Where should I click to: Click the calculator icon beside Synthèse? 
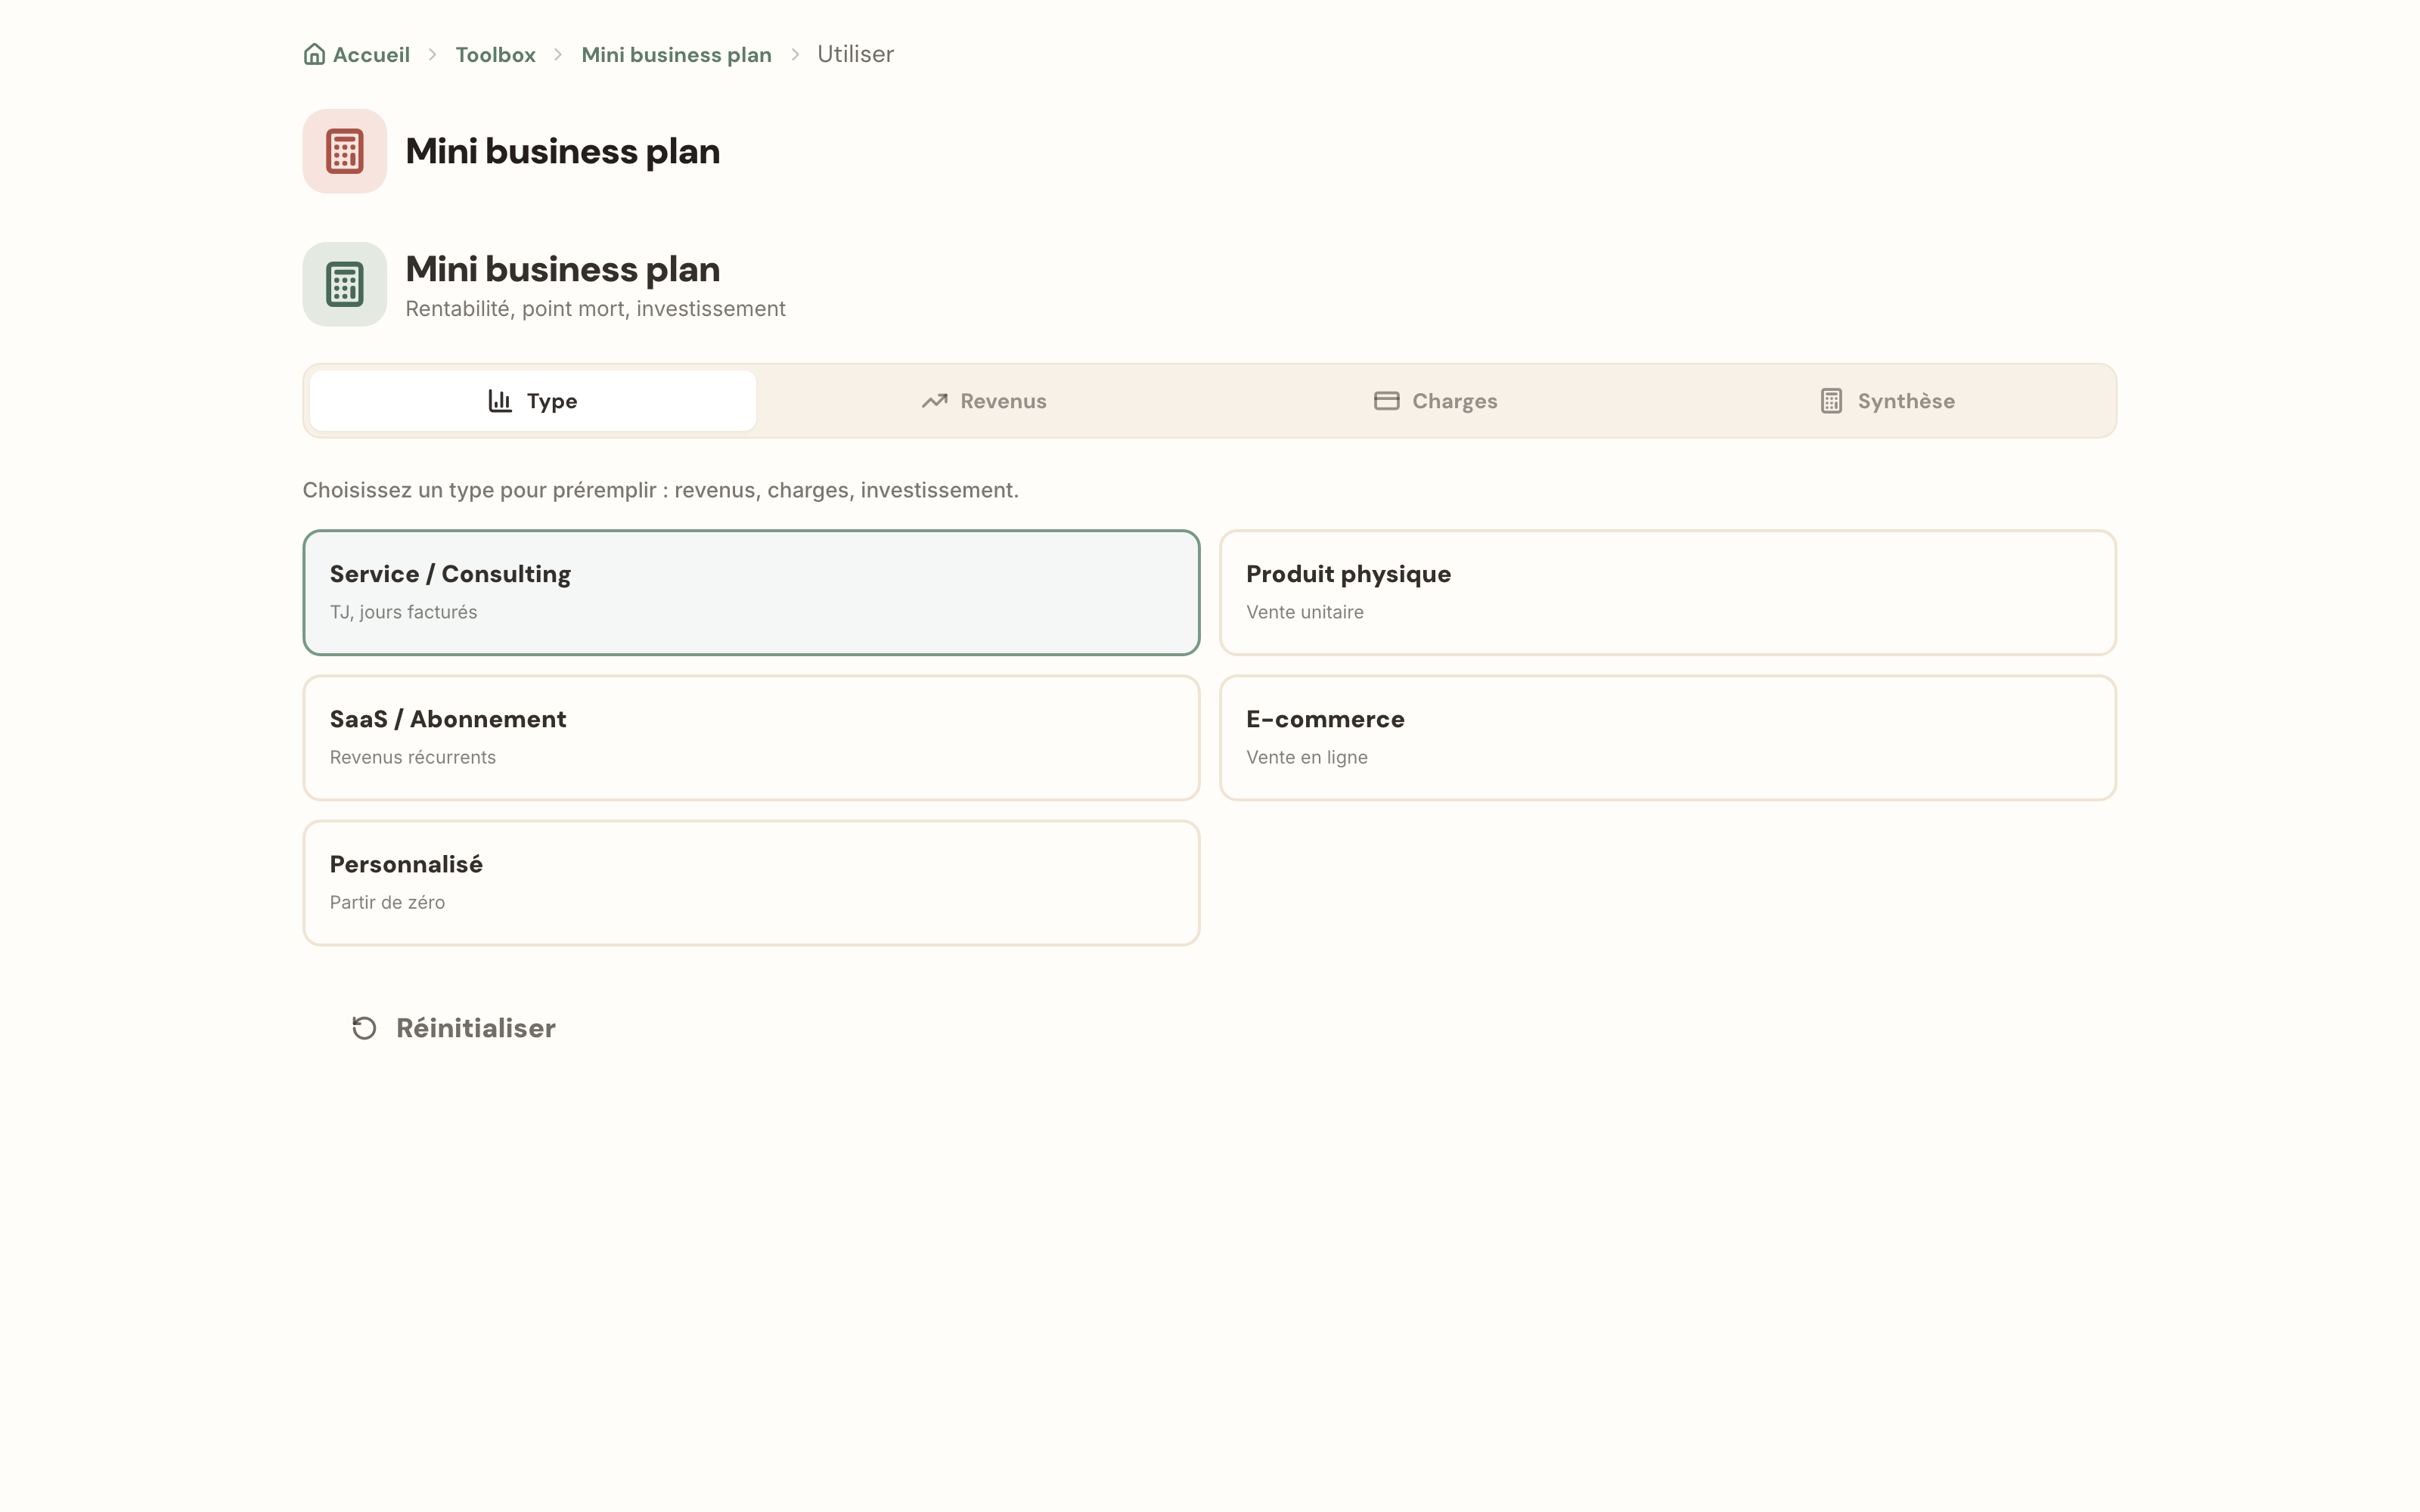pyautogui.click(x=1831, y=401)
